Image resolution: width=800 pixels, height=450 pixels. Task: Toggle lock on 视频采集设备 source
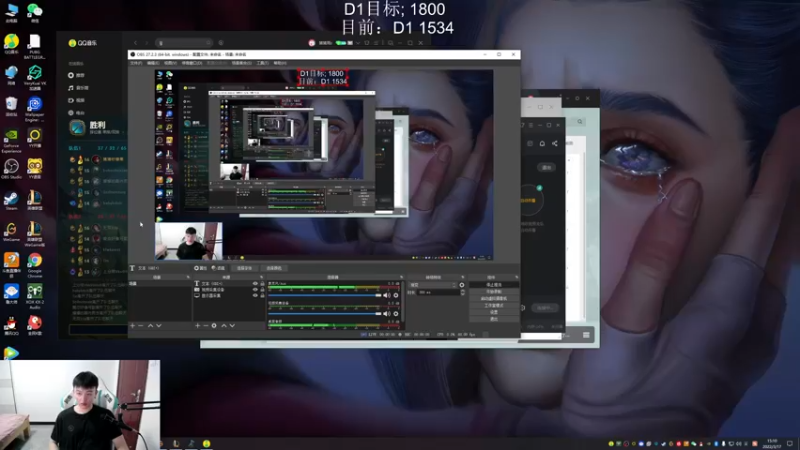point(262,290)
